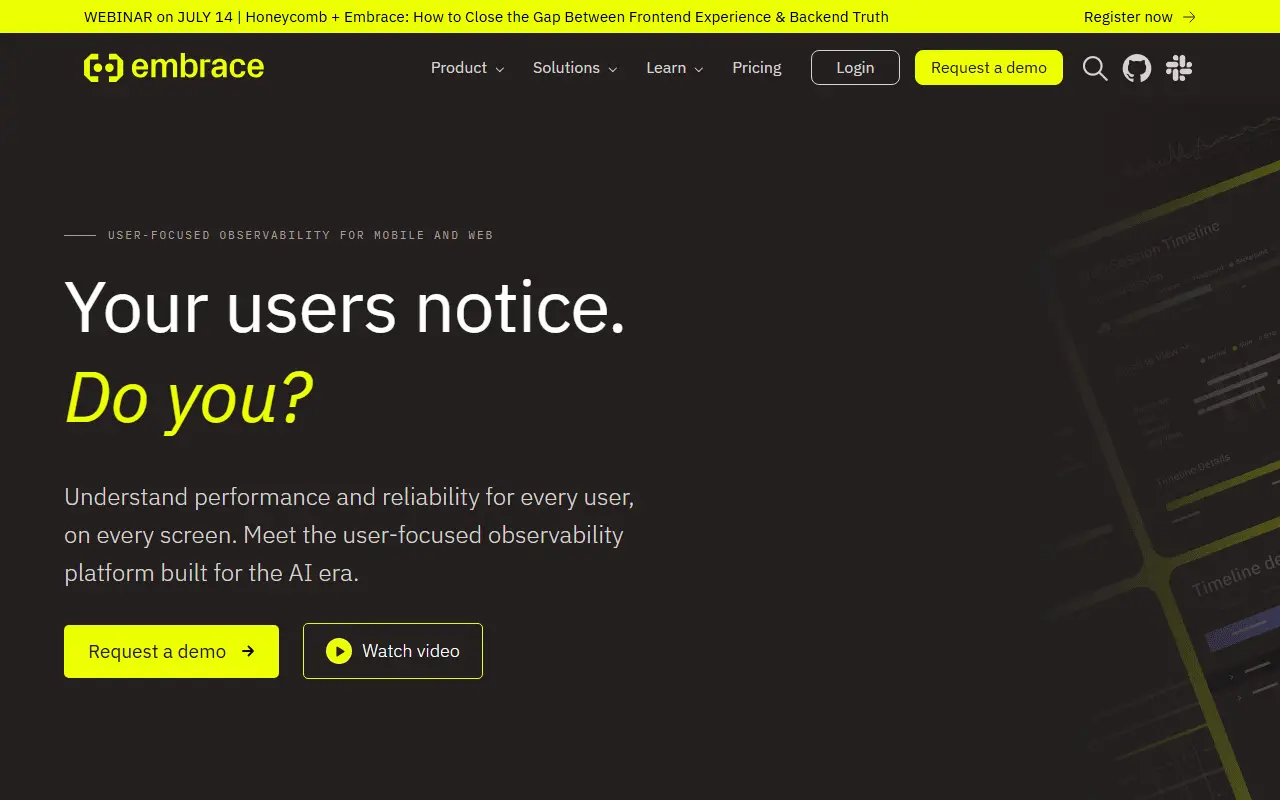Click the Register now arrow icon
1280x800 pixels.
[x=1189, y=17]
